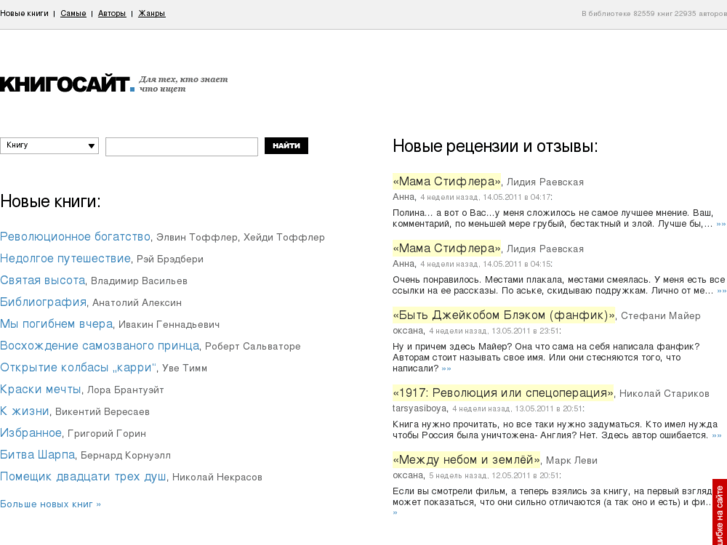The height and width of the screenshot is (545, 727).
Task: Open book Открытие колбасы „карри“
Action: [x=78, y=367]
